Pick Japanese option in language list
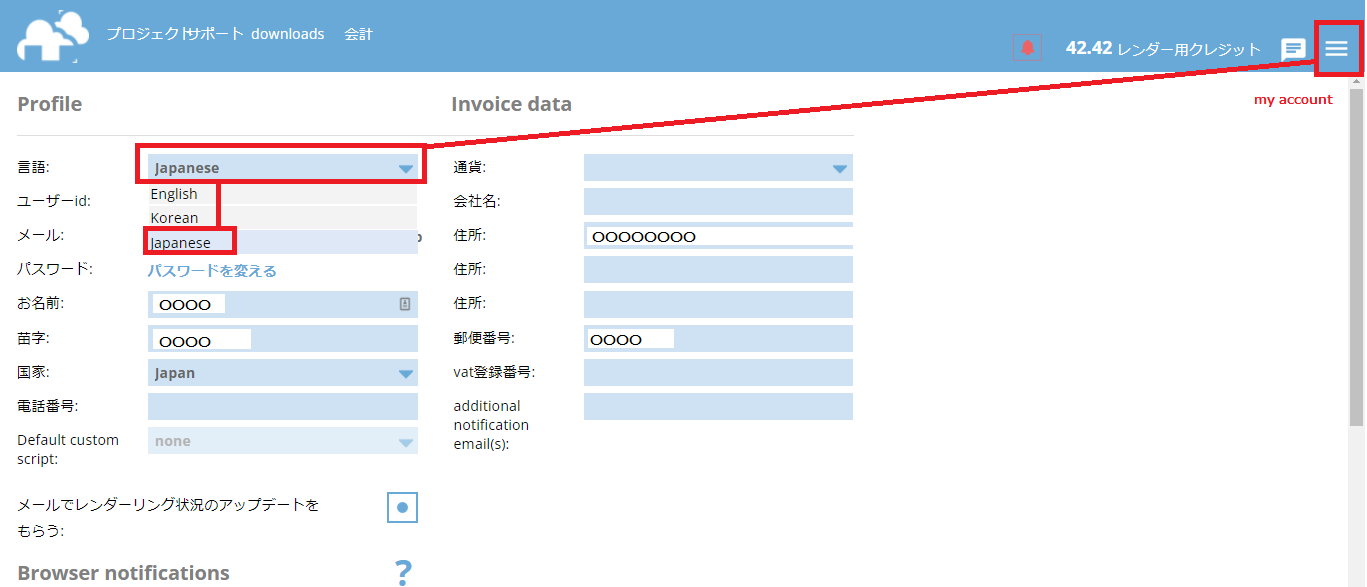 pyautogui.click(x=182, y=242)
